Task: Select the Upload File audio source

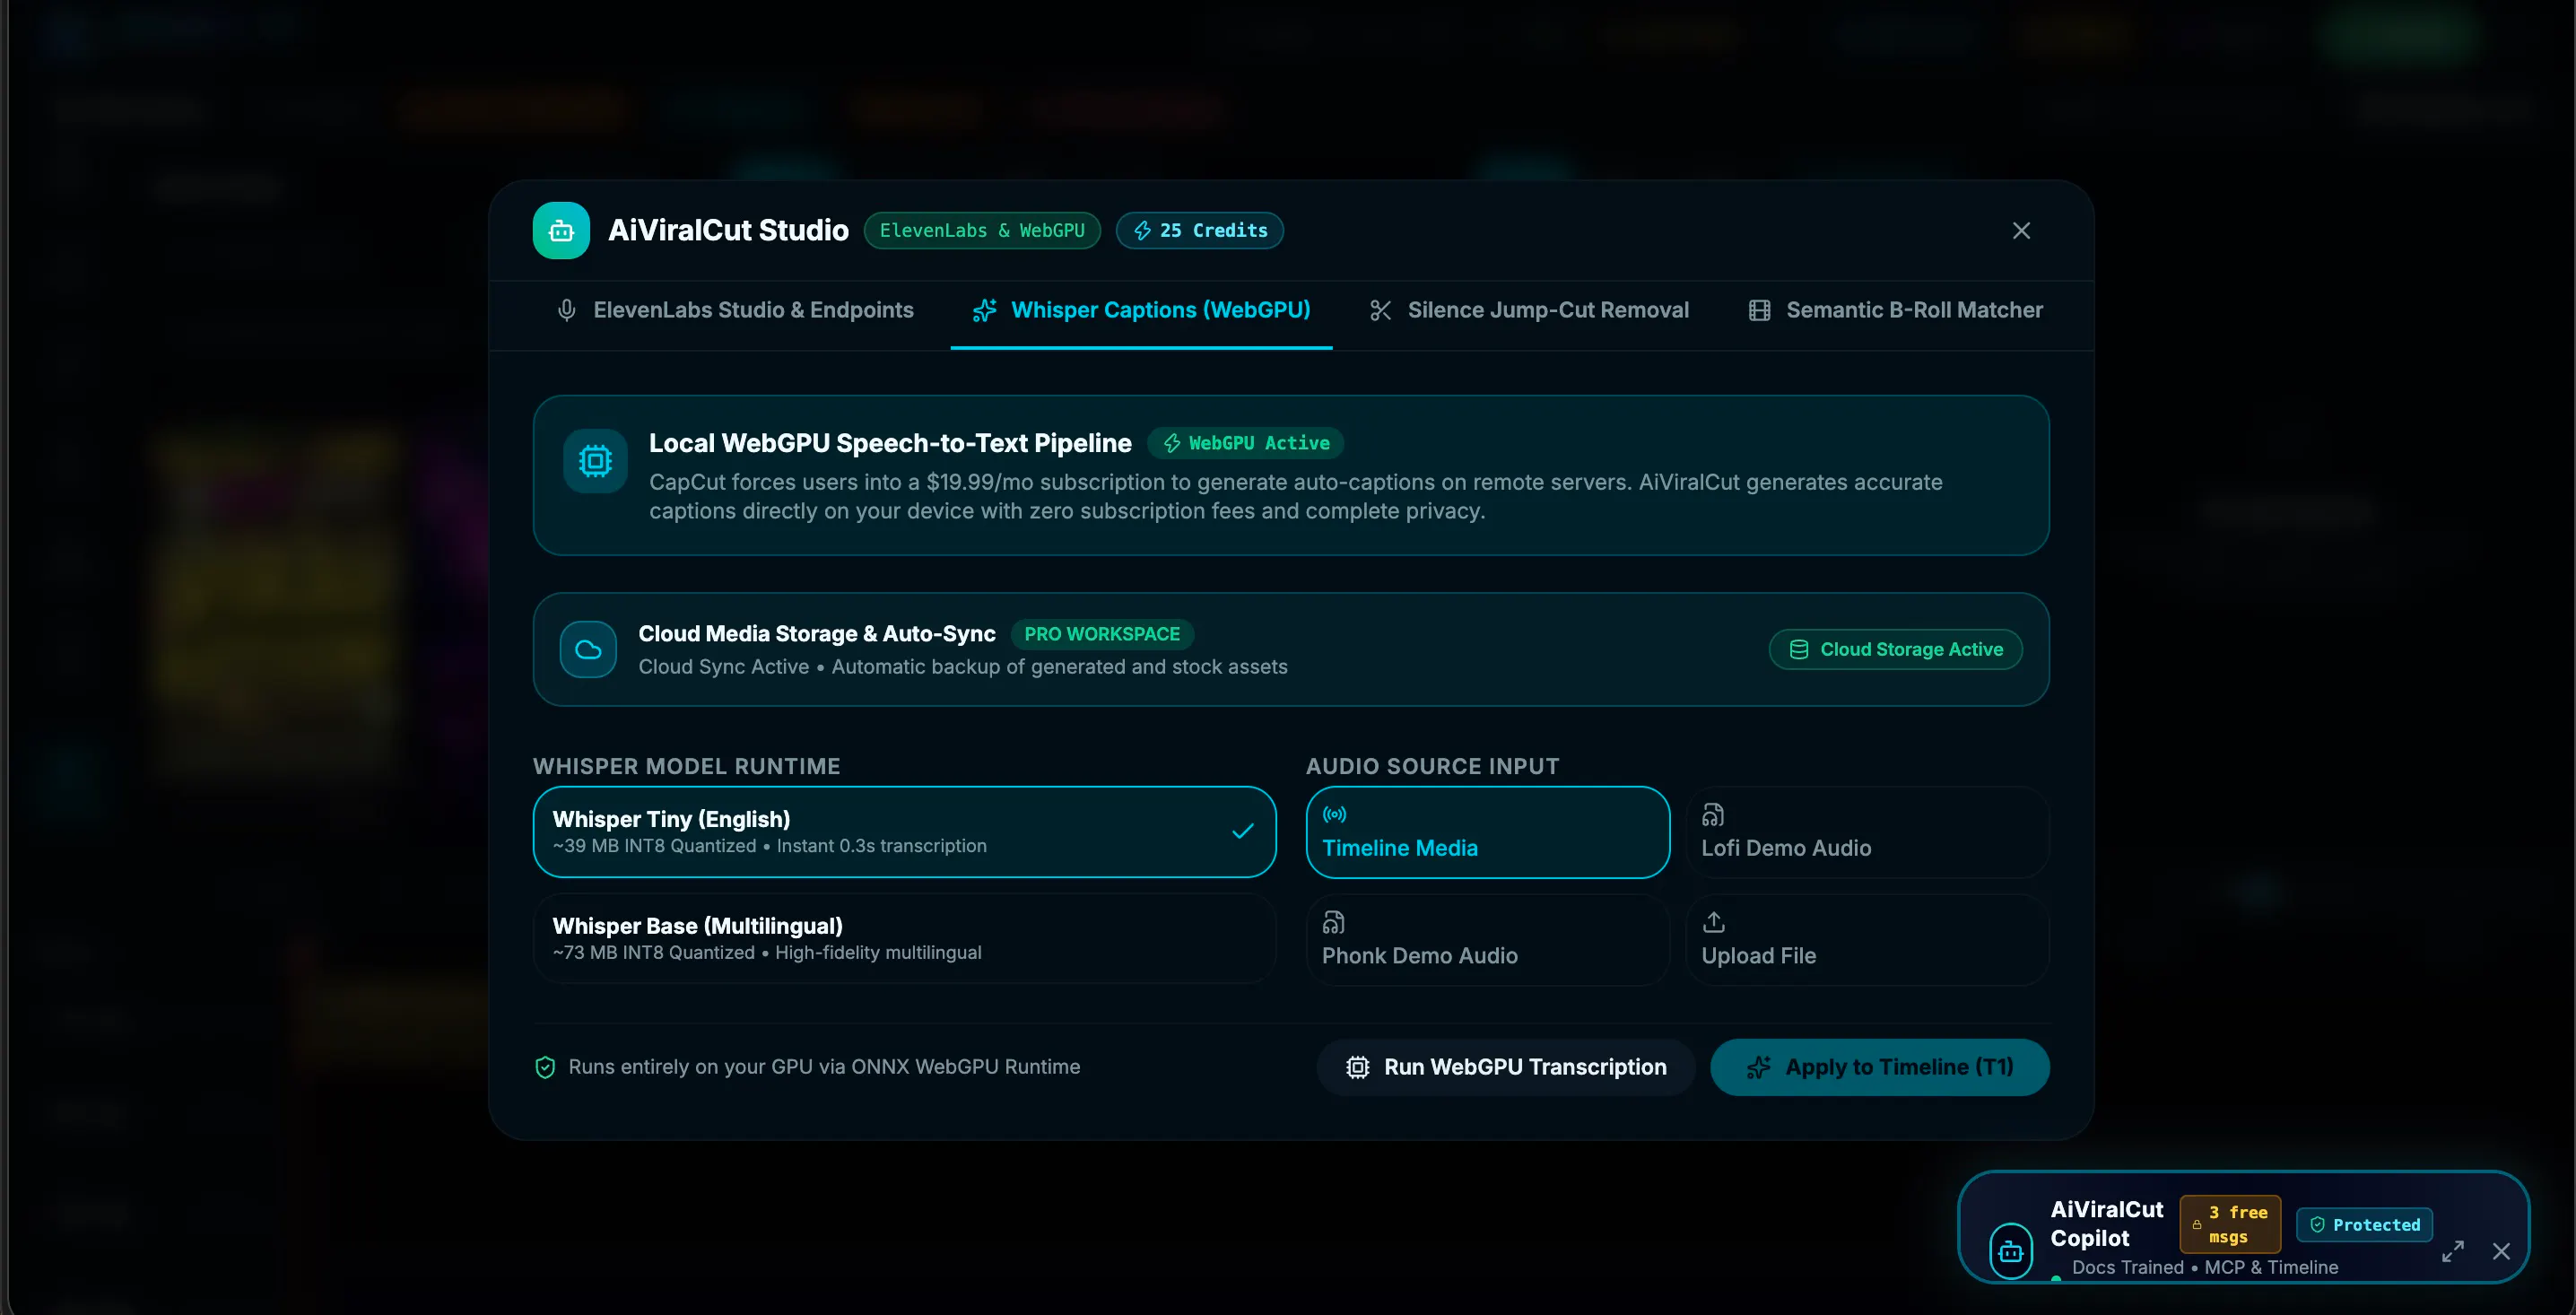Action: [1867, 940]
